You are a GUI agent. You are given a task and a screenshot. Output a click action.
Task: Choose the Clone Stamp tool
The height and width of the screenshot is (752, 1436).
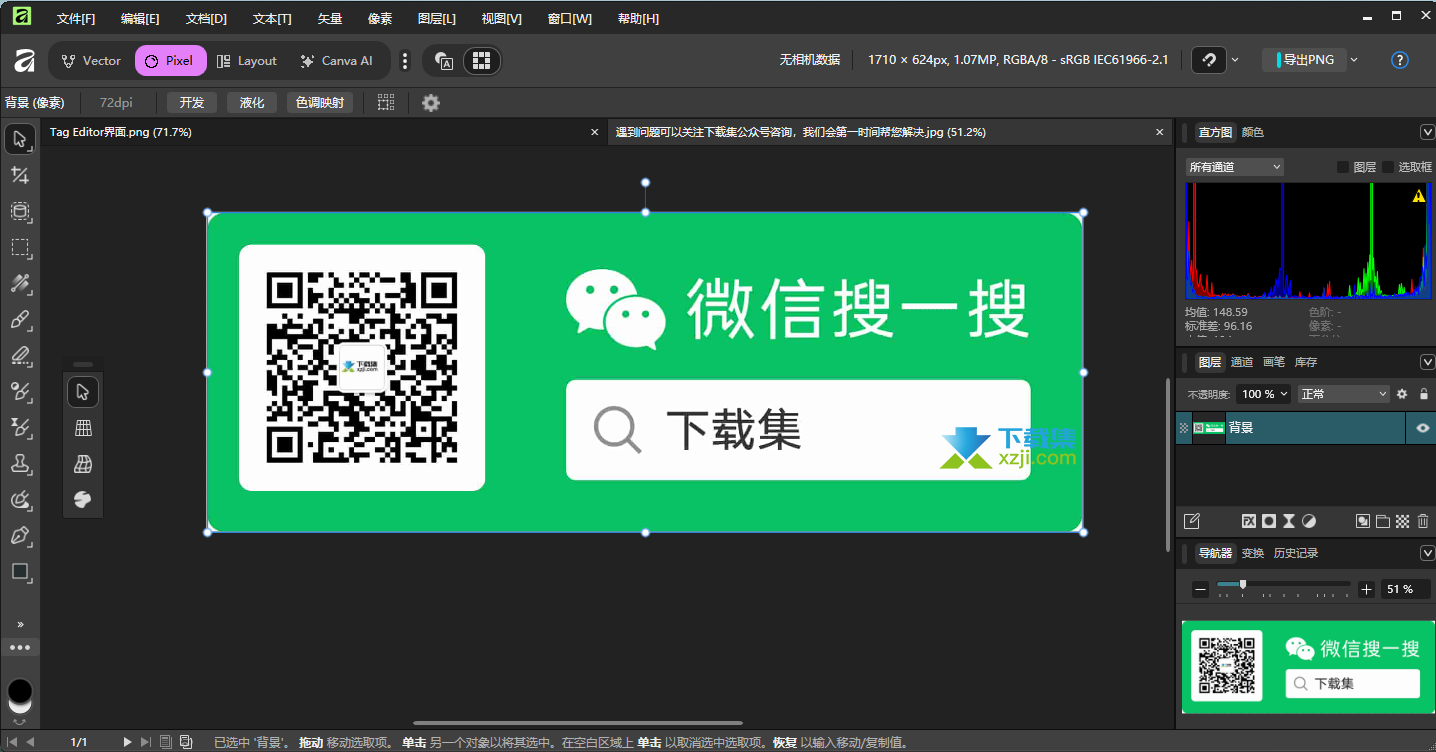tap(20, 464)
